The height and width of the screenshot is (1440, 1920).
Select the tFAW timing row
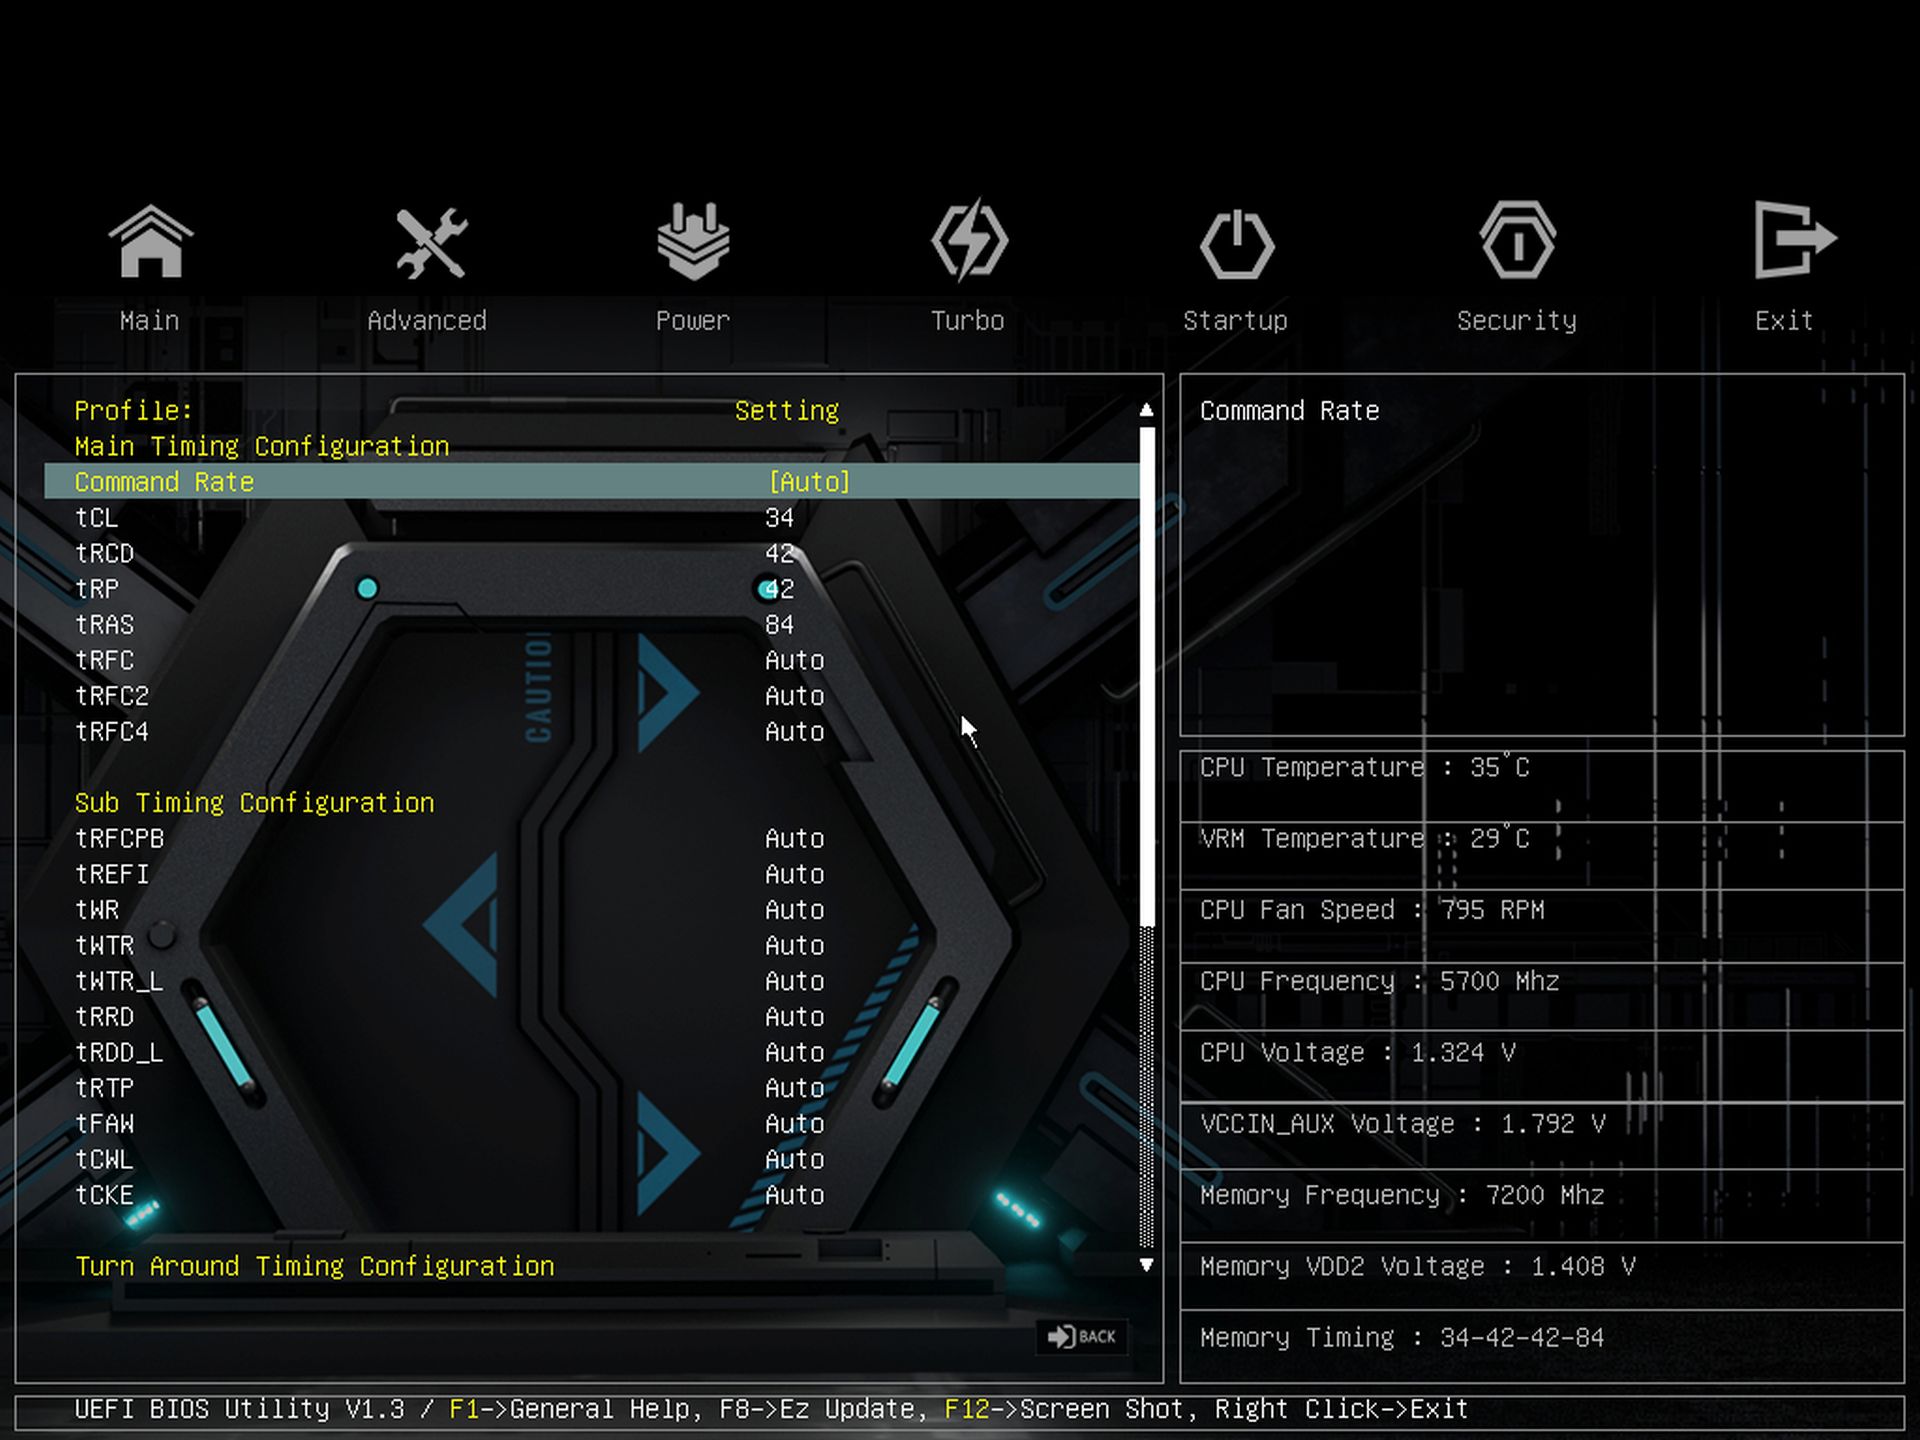tap(105, 1124)
